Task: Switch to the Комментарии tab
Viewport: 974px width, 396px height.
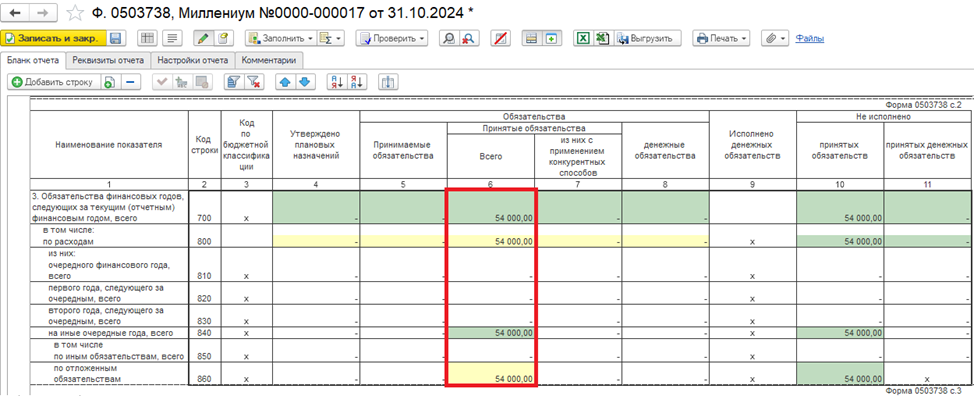Action: coord(270,60)
